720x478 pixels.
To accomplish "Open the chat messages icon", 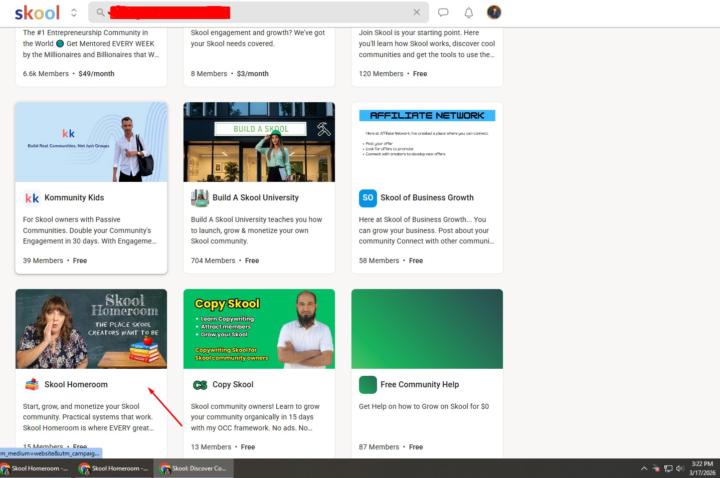I will pos(443,13).
